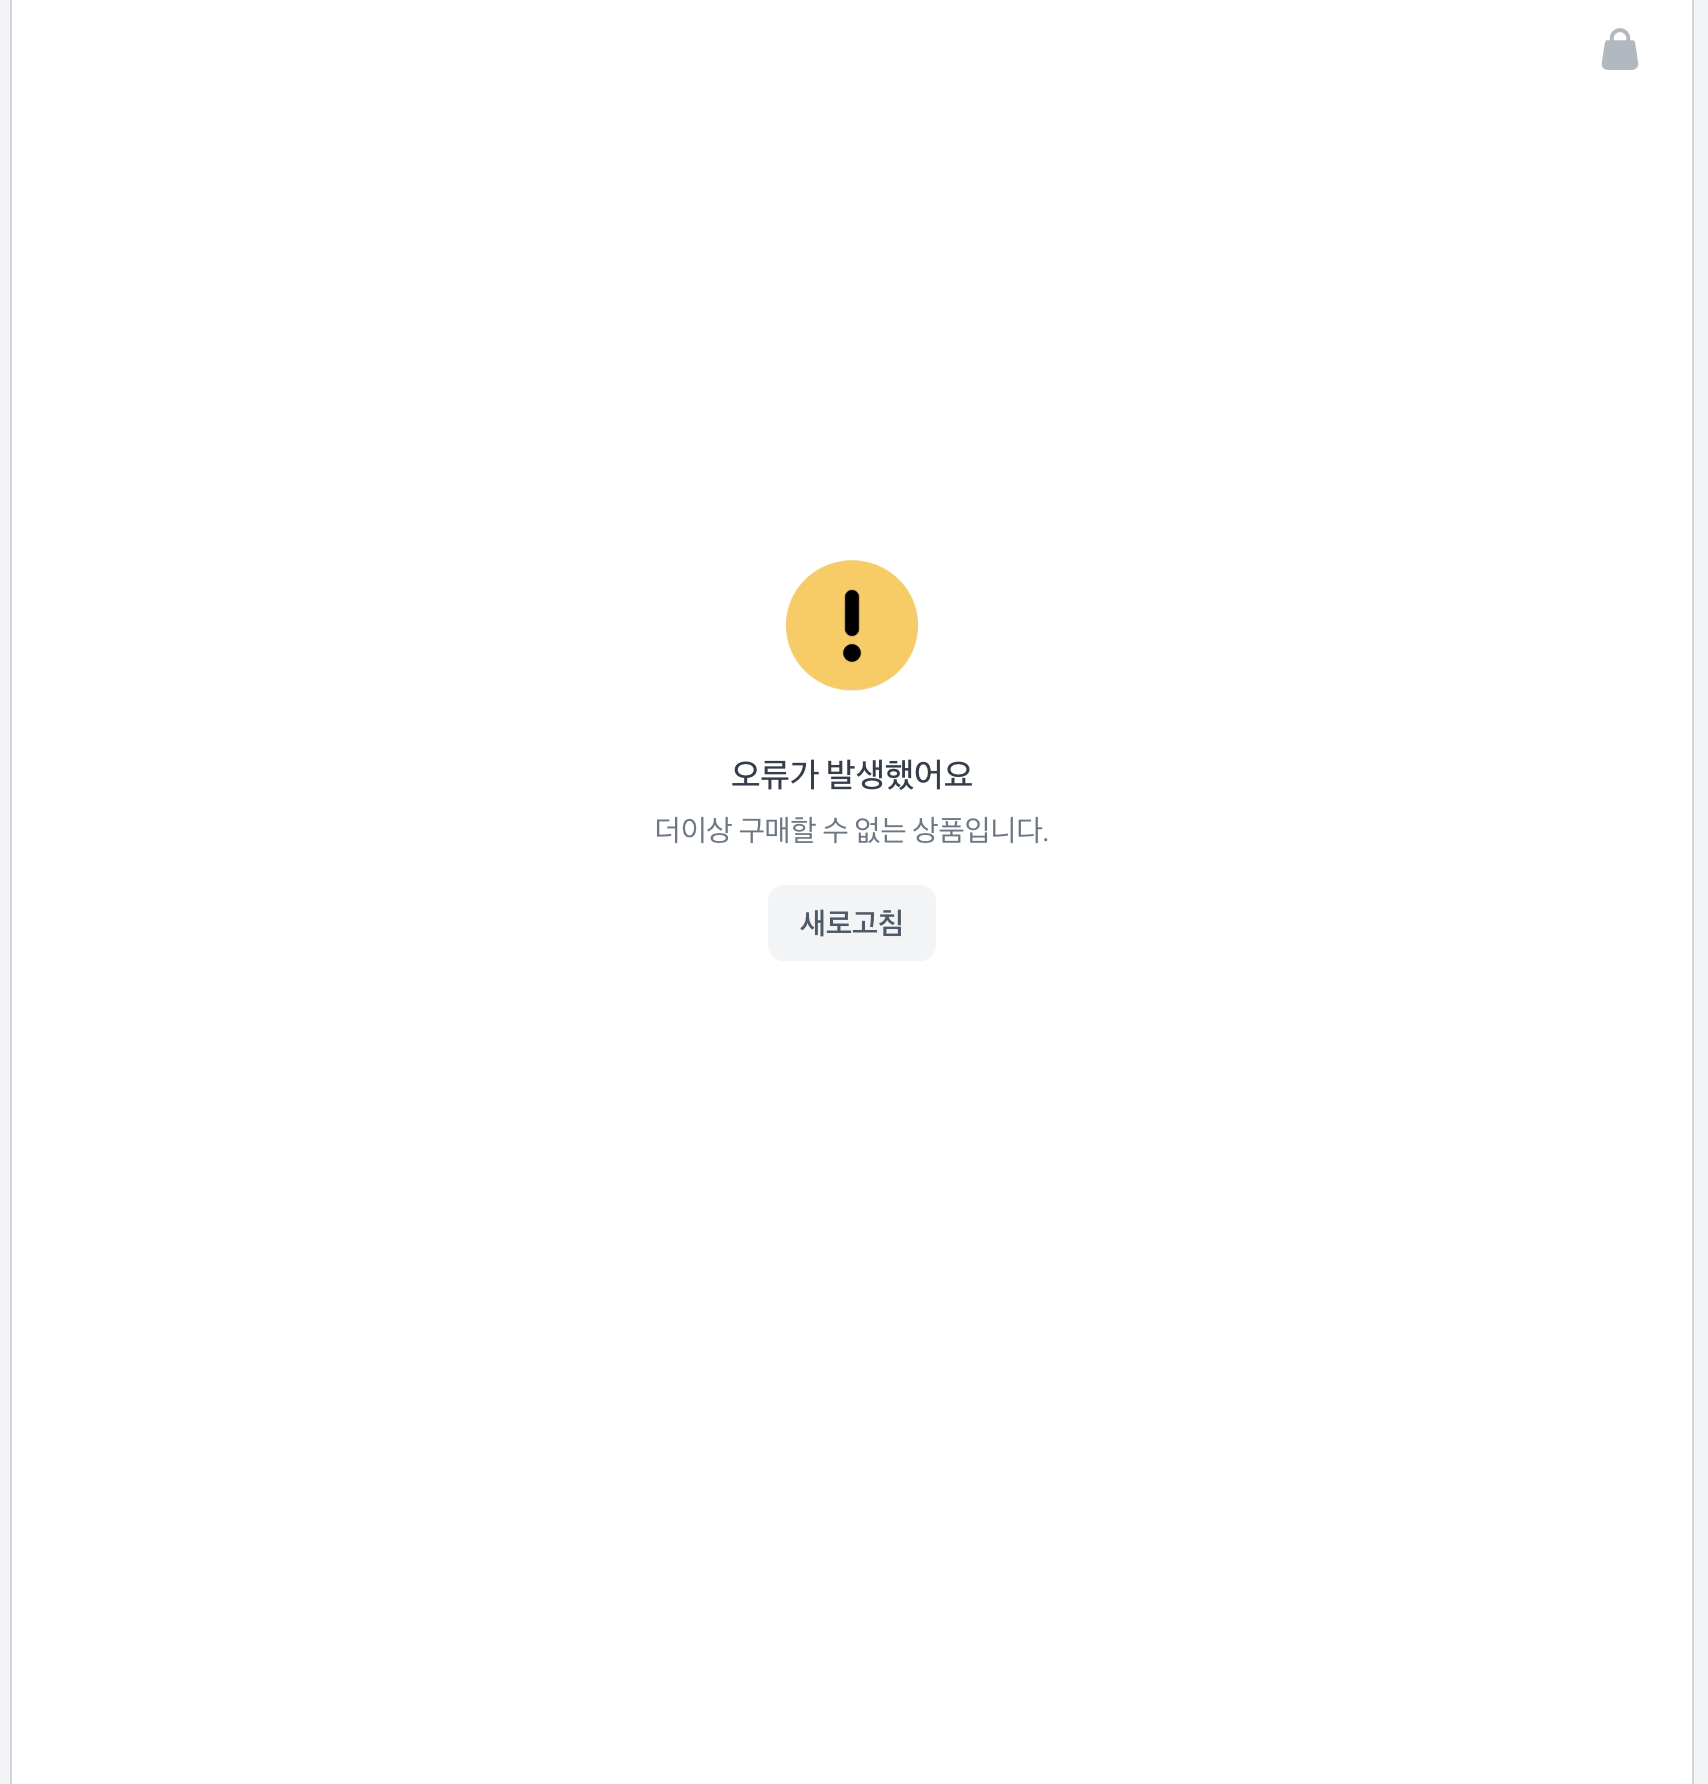Screen dimensions: 1708x1784
Task: Reload the page with 새로고침
Action: (x=852, y=922)
